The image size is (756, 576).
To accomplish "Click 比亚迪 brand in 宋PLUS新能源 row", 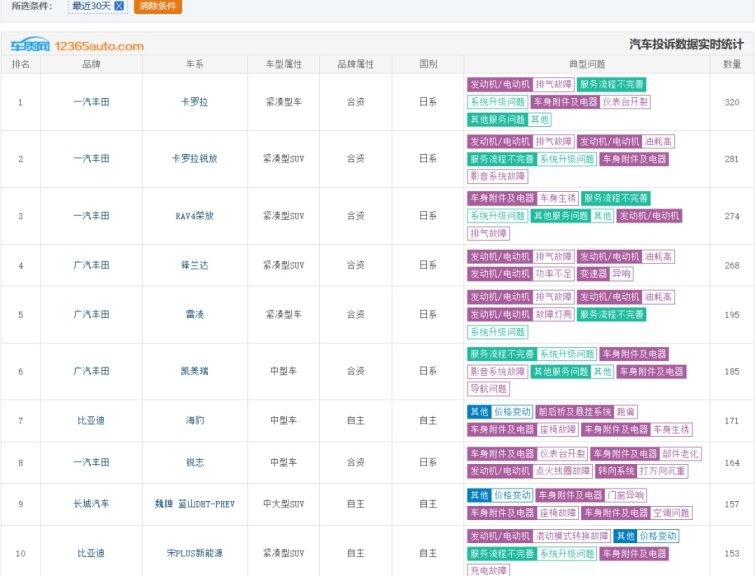I will pos(91,553).
